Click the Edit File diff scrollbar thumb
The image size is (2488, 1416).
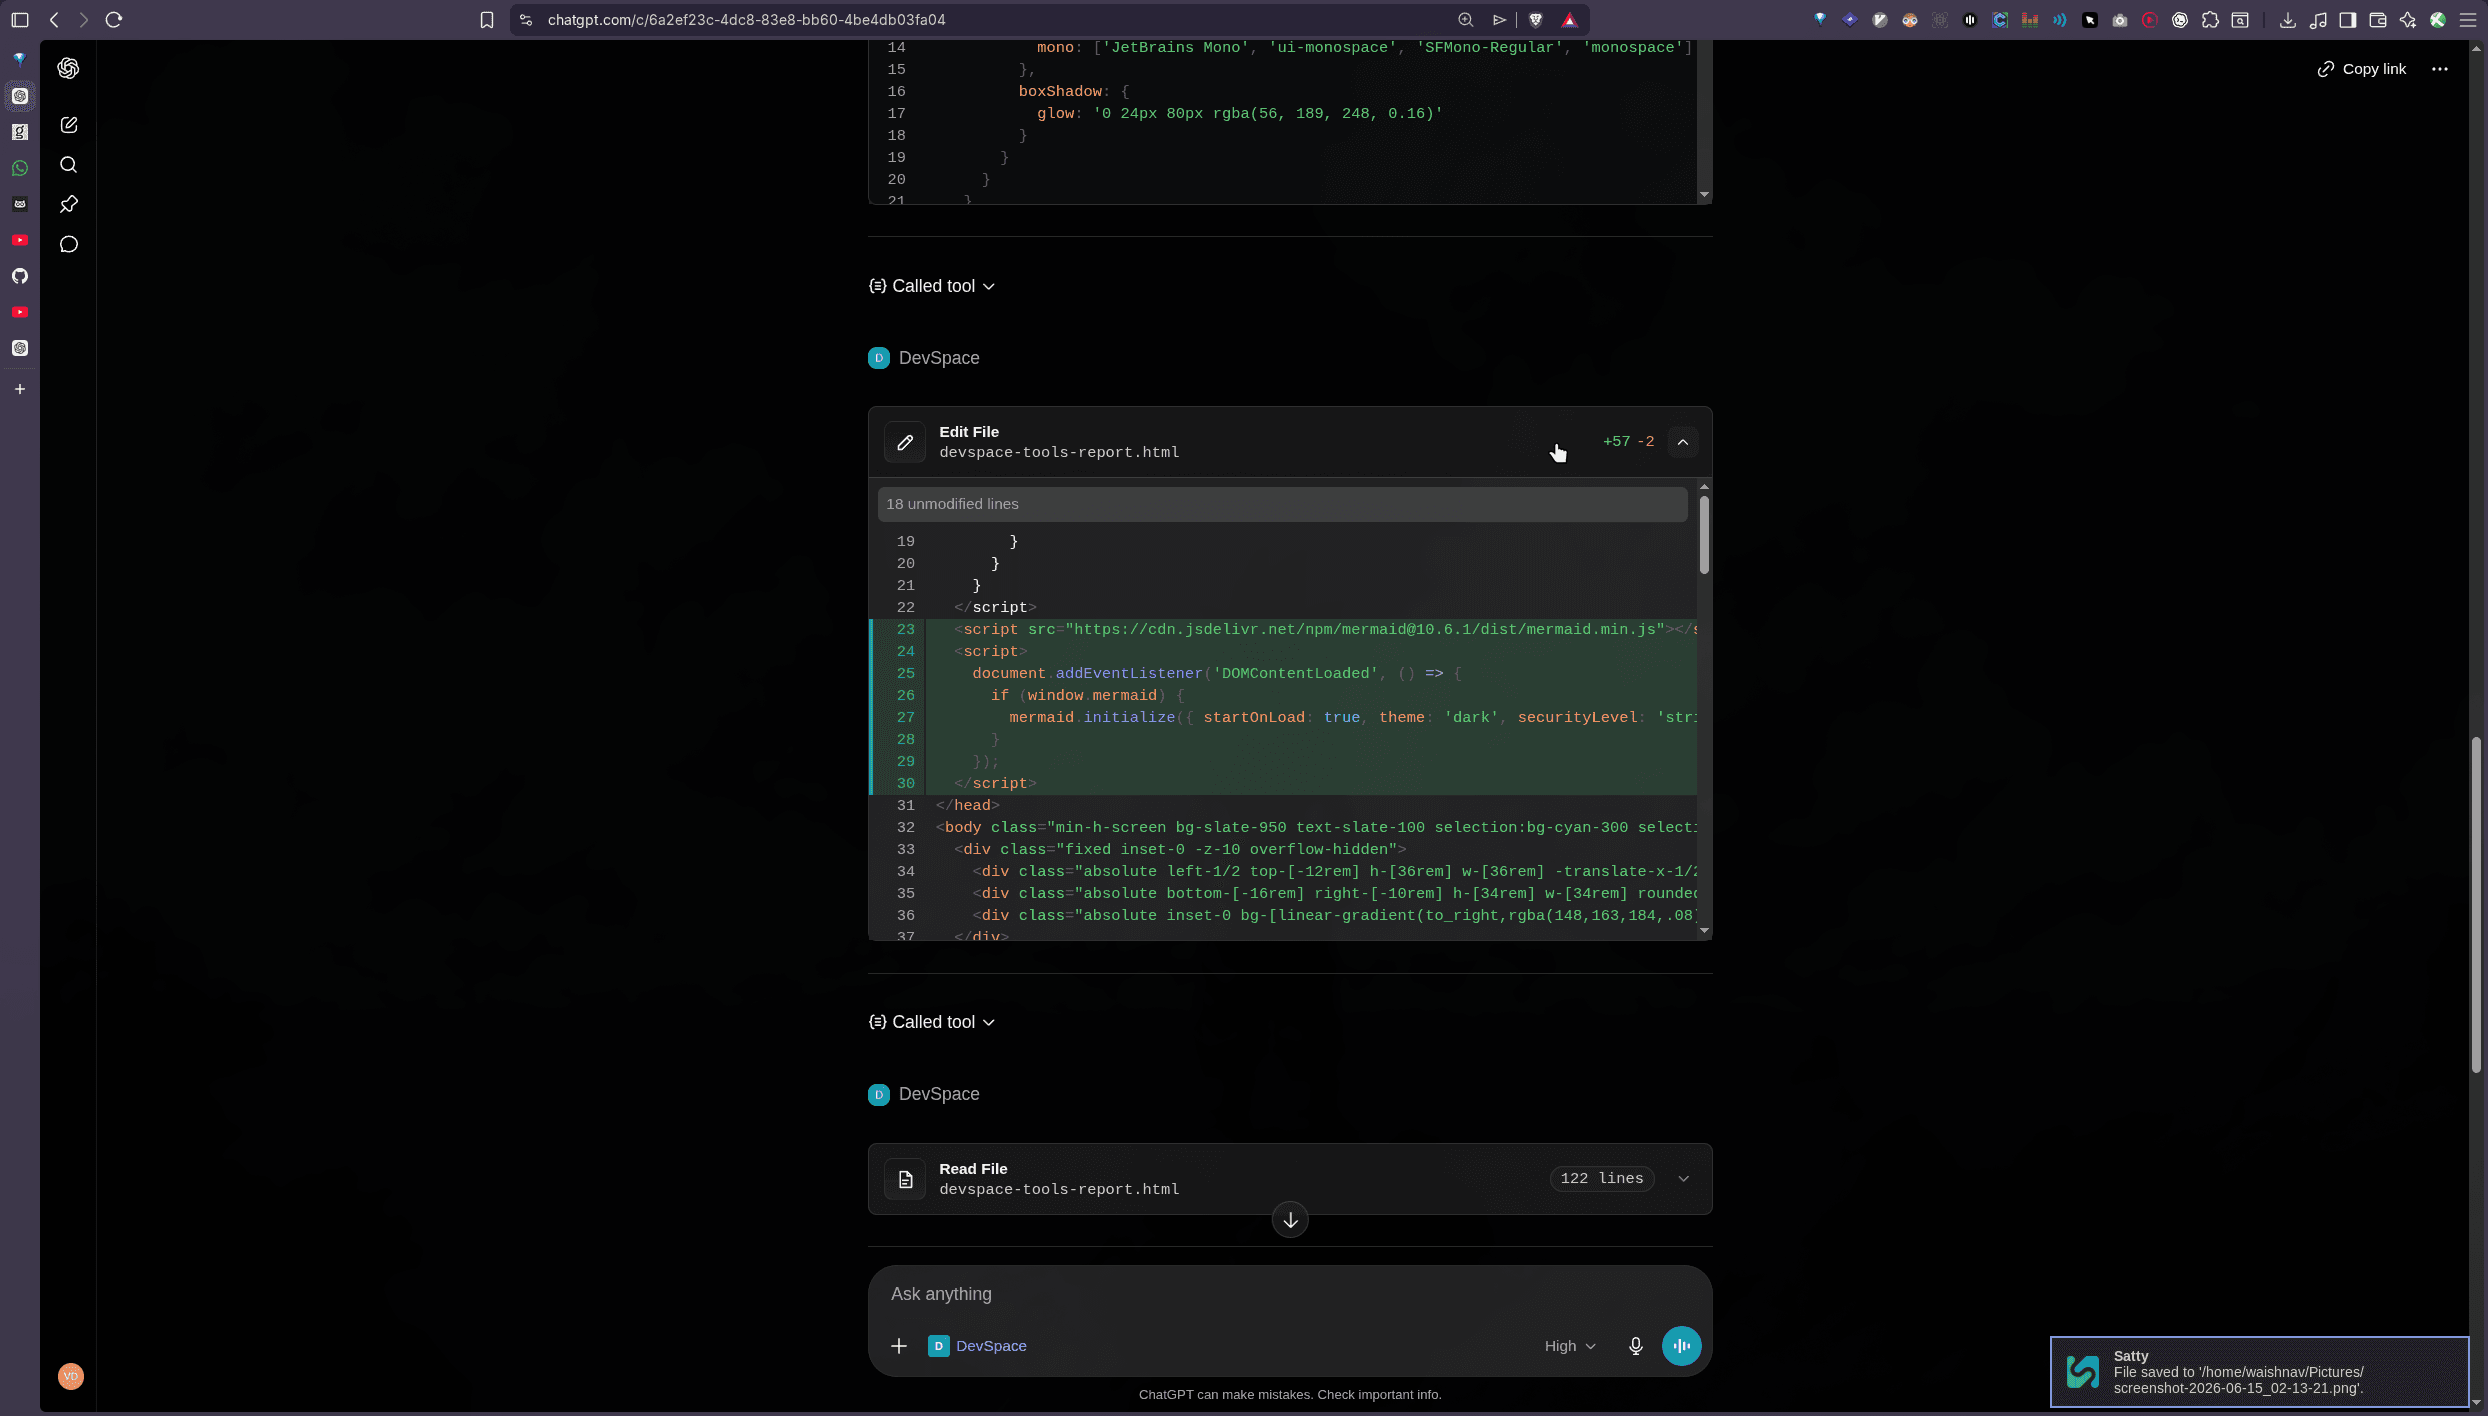pos(1704,535)
